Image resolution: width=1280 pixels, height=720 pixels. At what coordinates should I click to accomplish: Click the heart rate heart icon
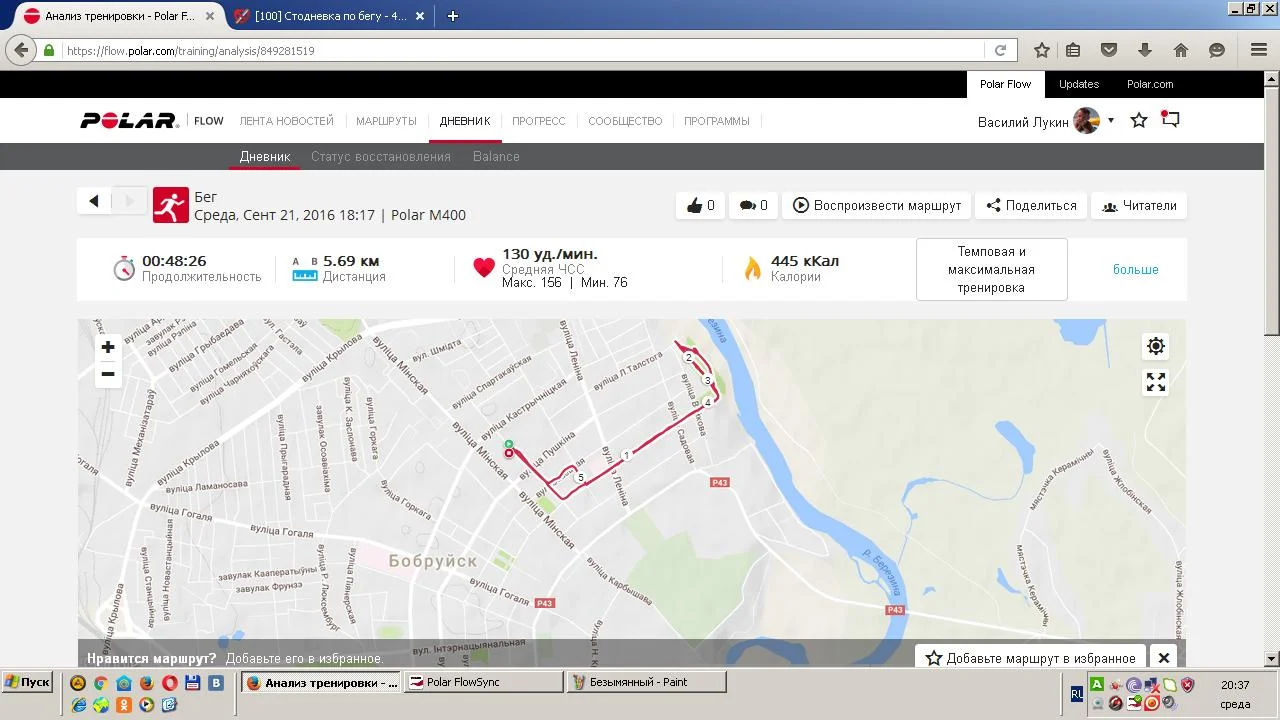pos(484,268)
